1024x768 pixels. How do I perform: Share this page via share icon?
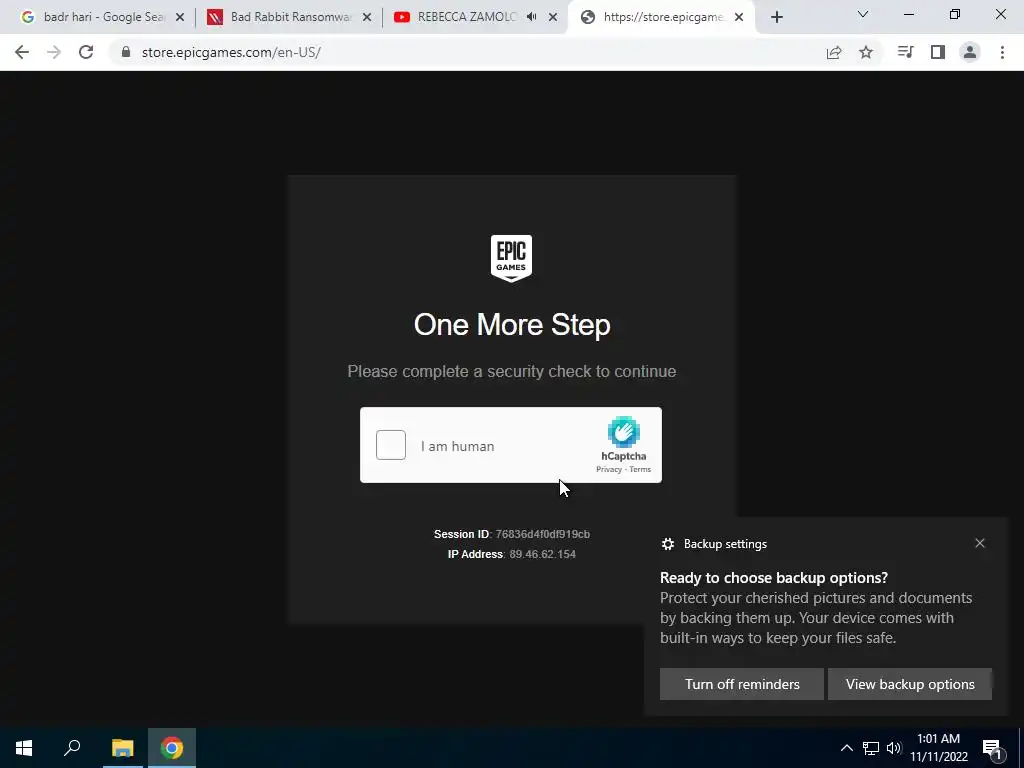[x=834, y=52]
